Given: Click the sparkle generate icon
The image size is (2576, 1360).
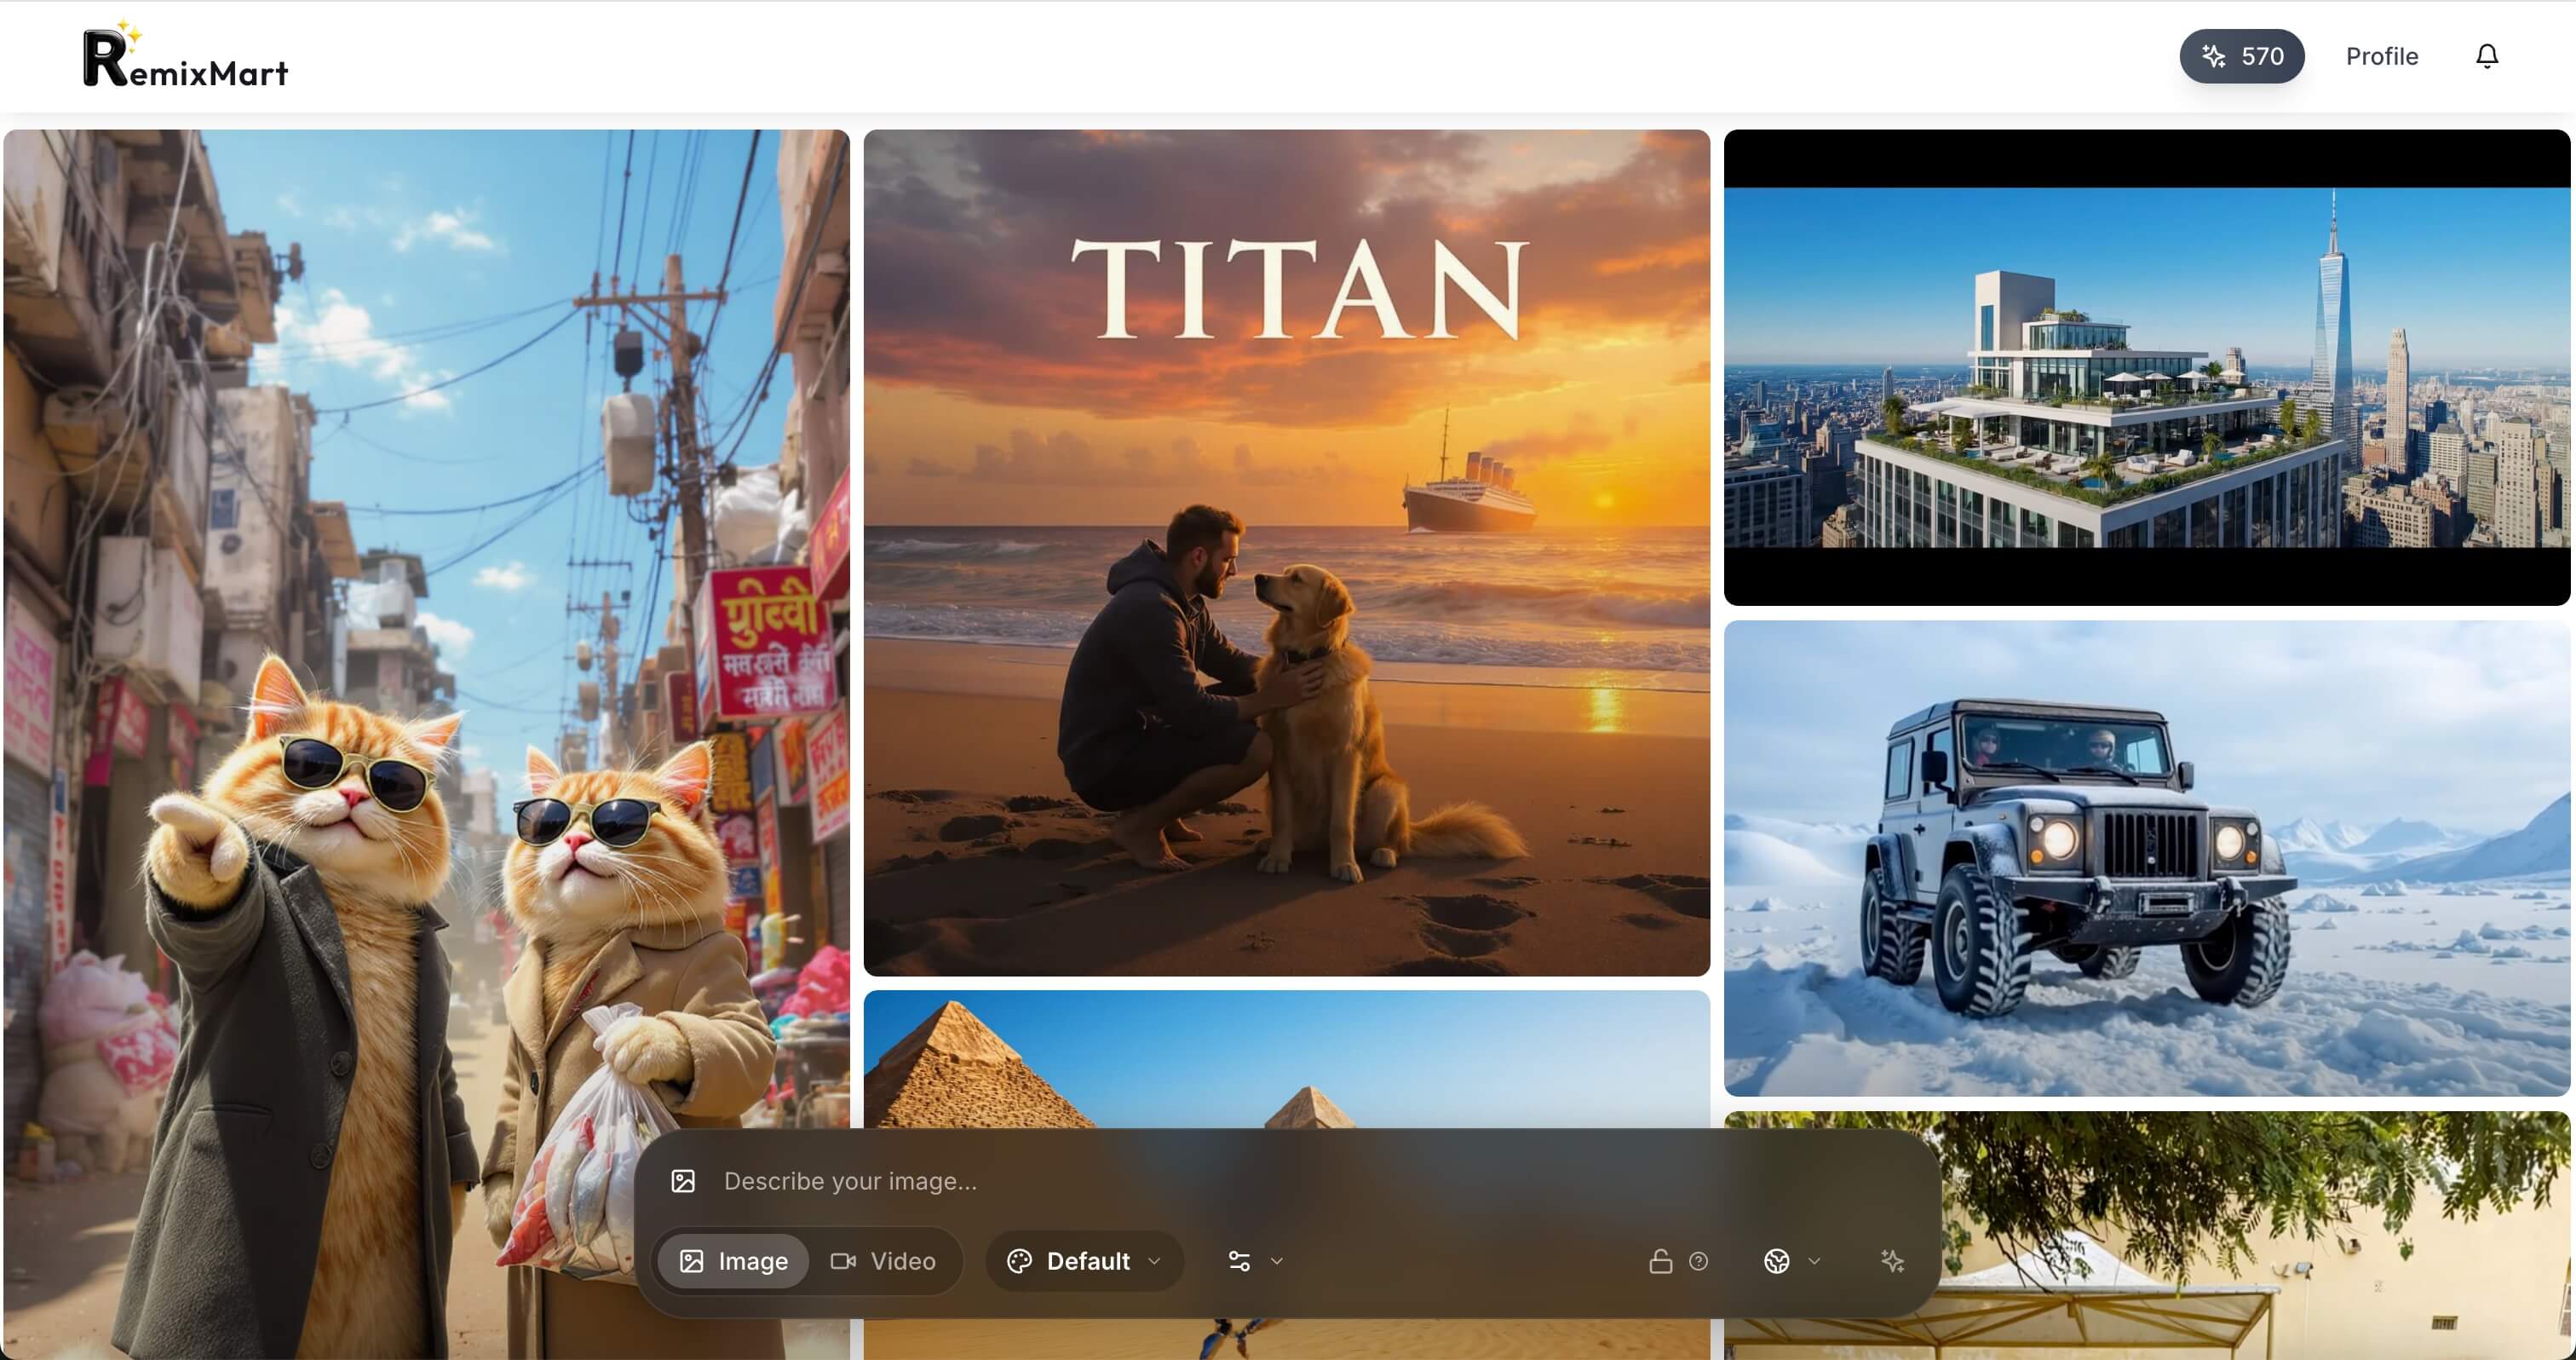Looking at the screenshot, I should click(1892, 1261).
